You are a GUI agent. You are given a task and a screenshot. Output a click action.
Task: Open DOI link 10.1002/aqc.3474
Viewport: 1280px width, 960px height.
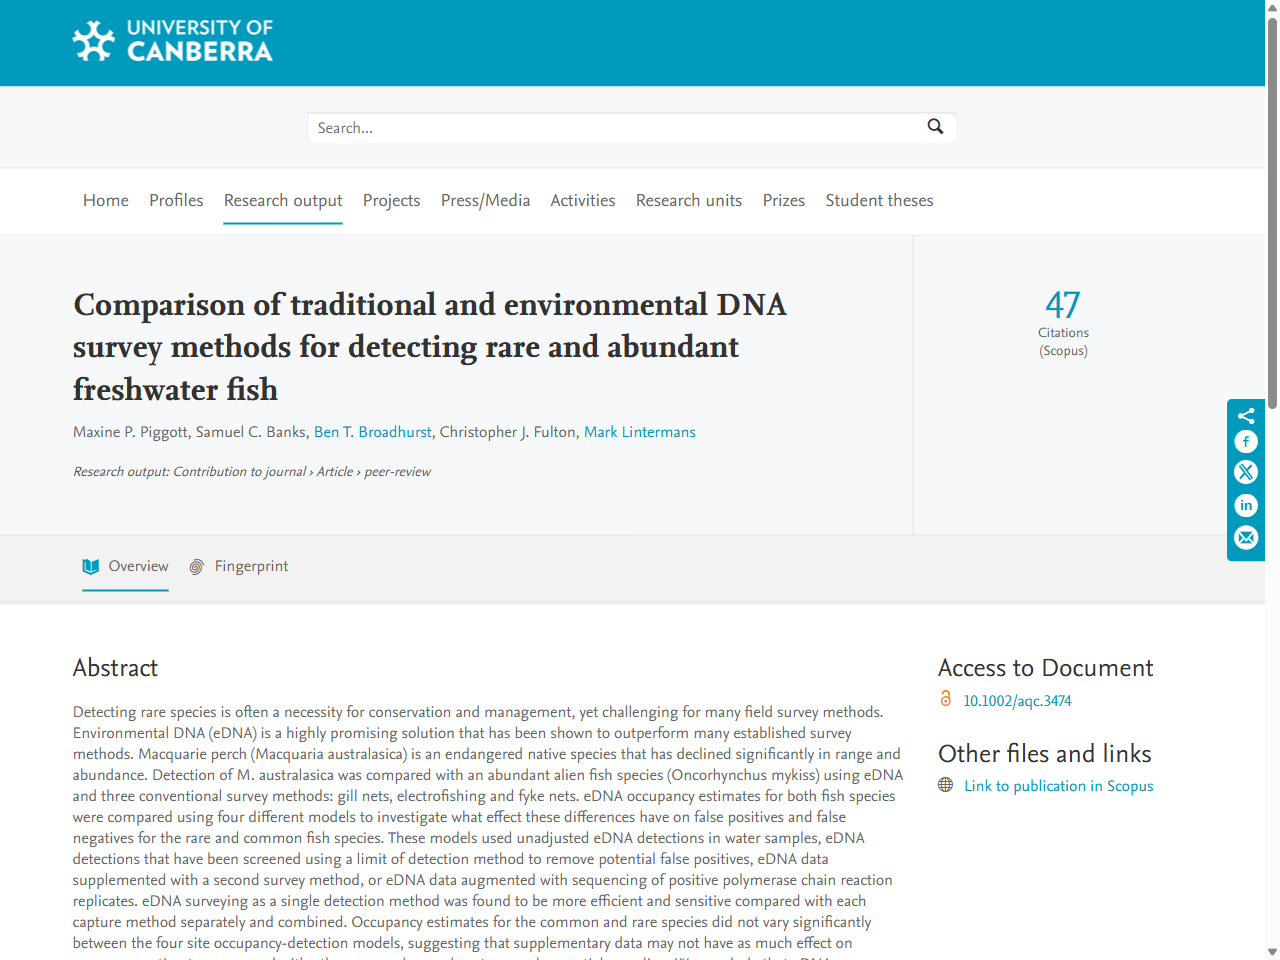[x=1017, y=700]
